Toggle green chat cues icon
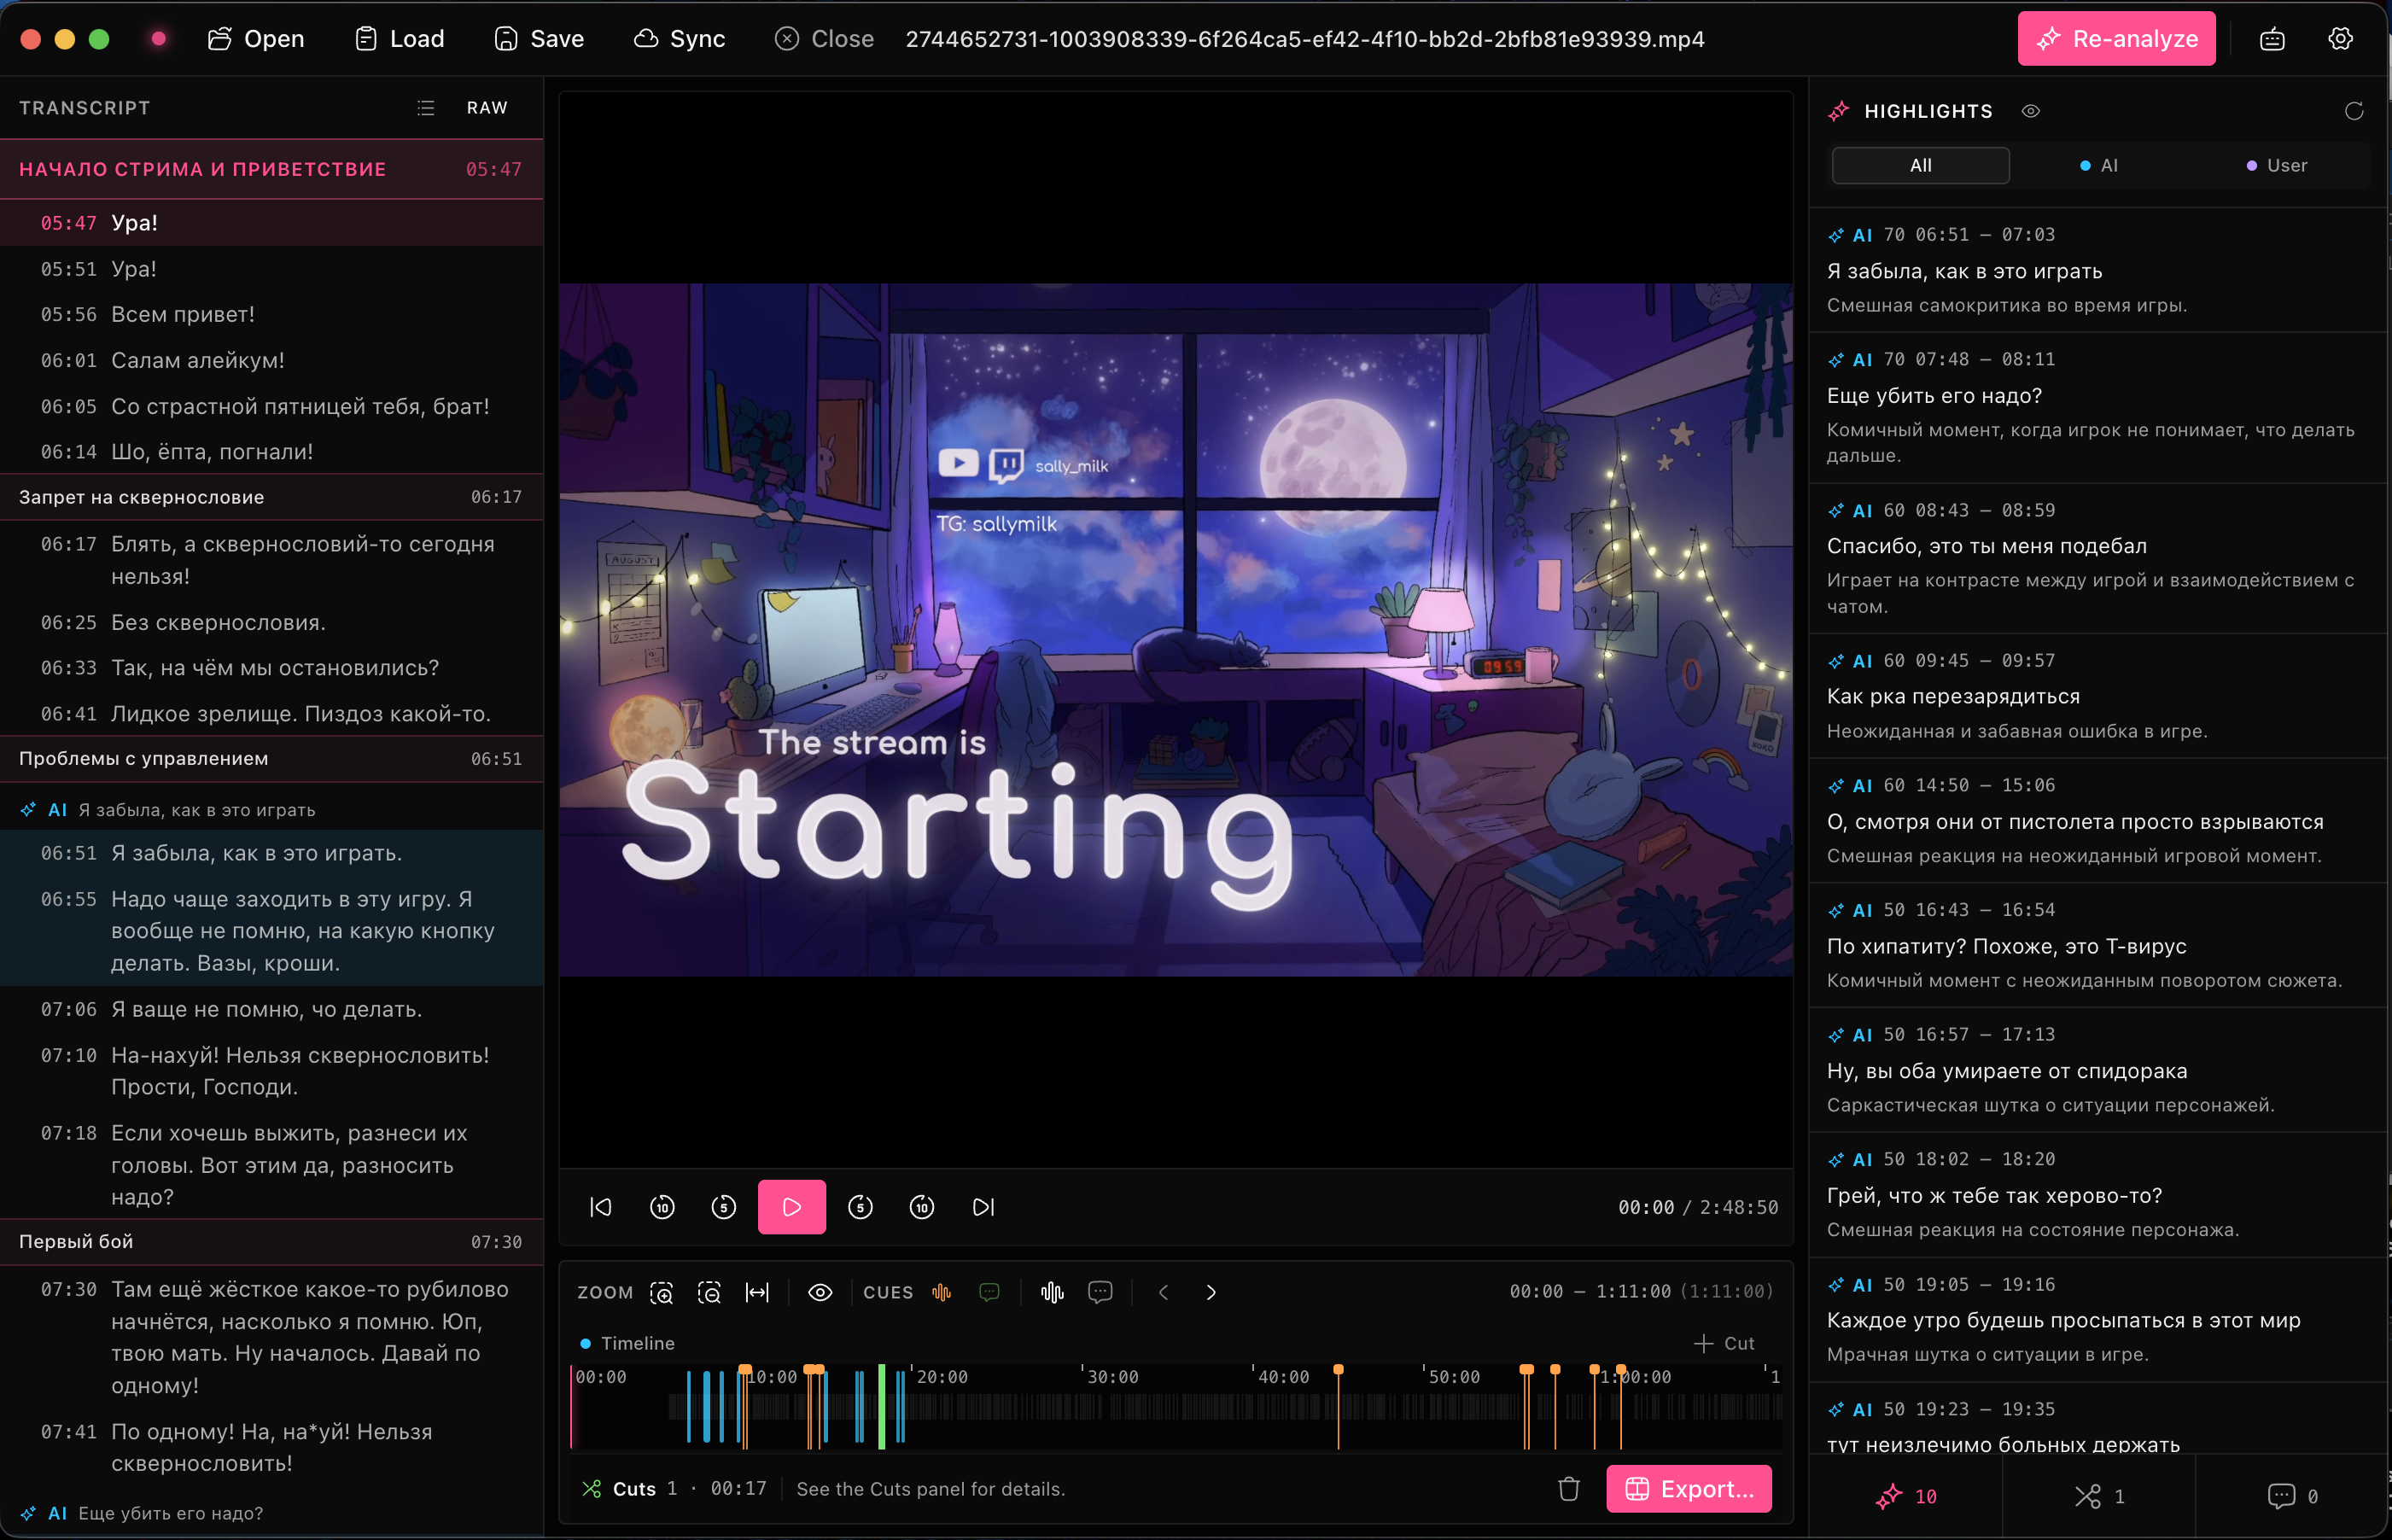 (990, 1292)
